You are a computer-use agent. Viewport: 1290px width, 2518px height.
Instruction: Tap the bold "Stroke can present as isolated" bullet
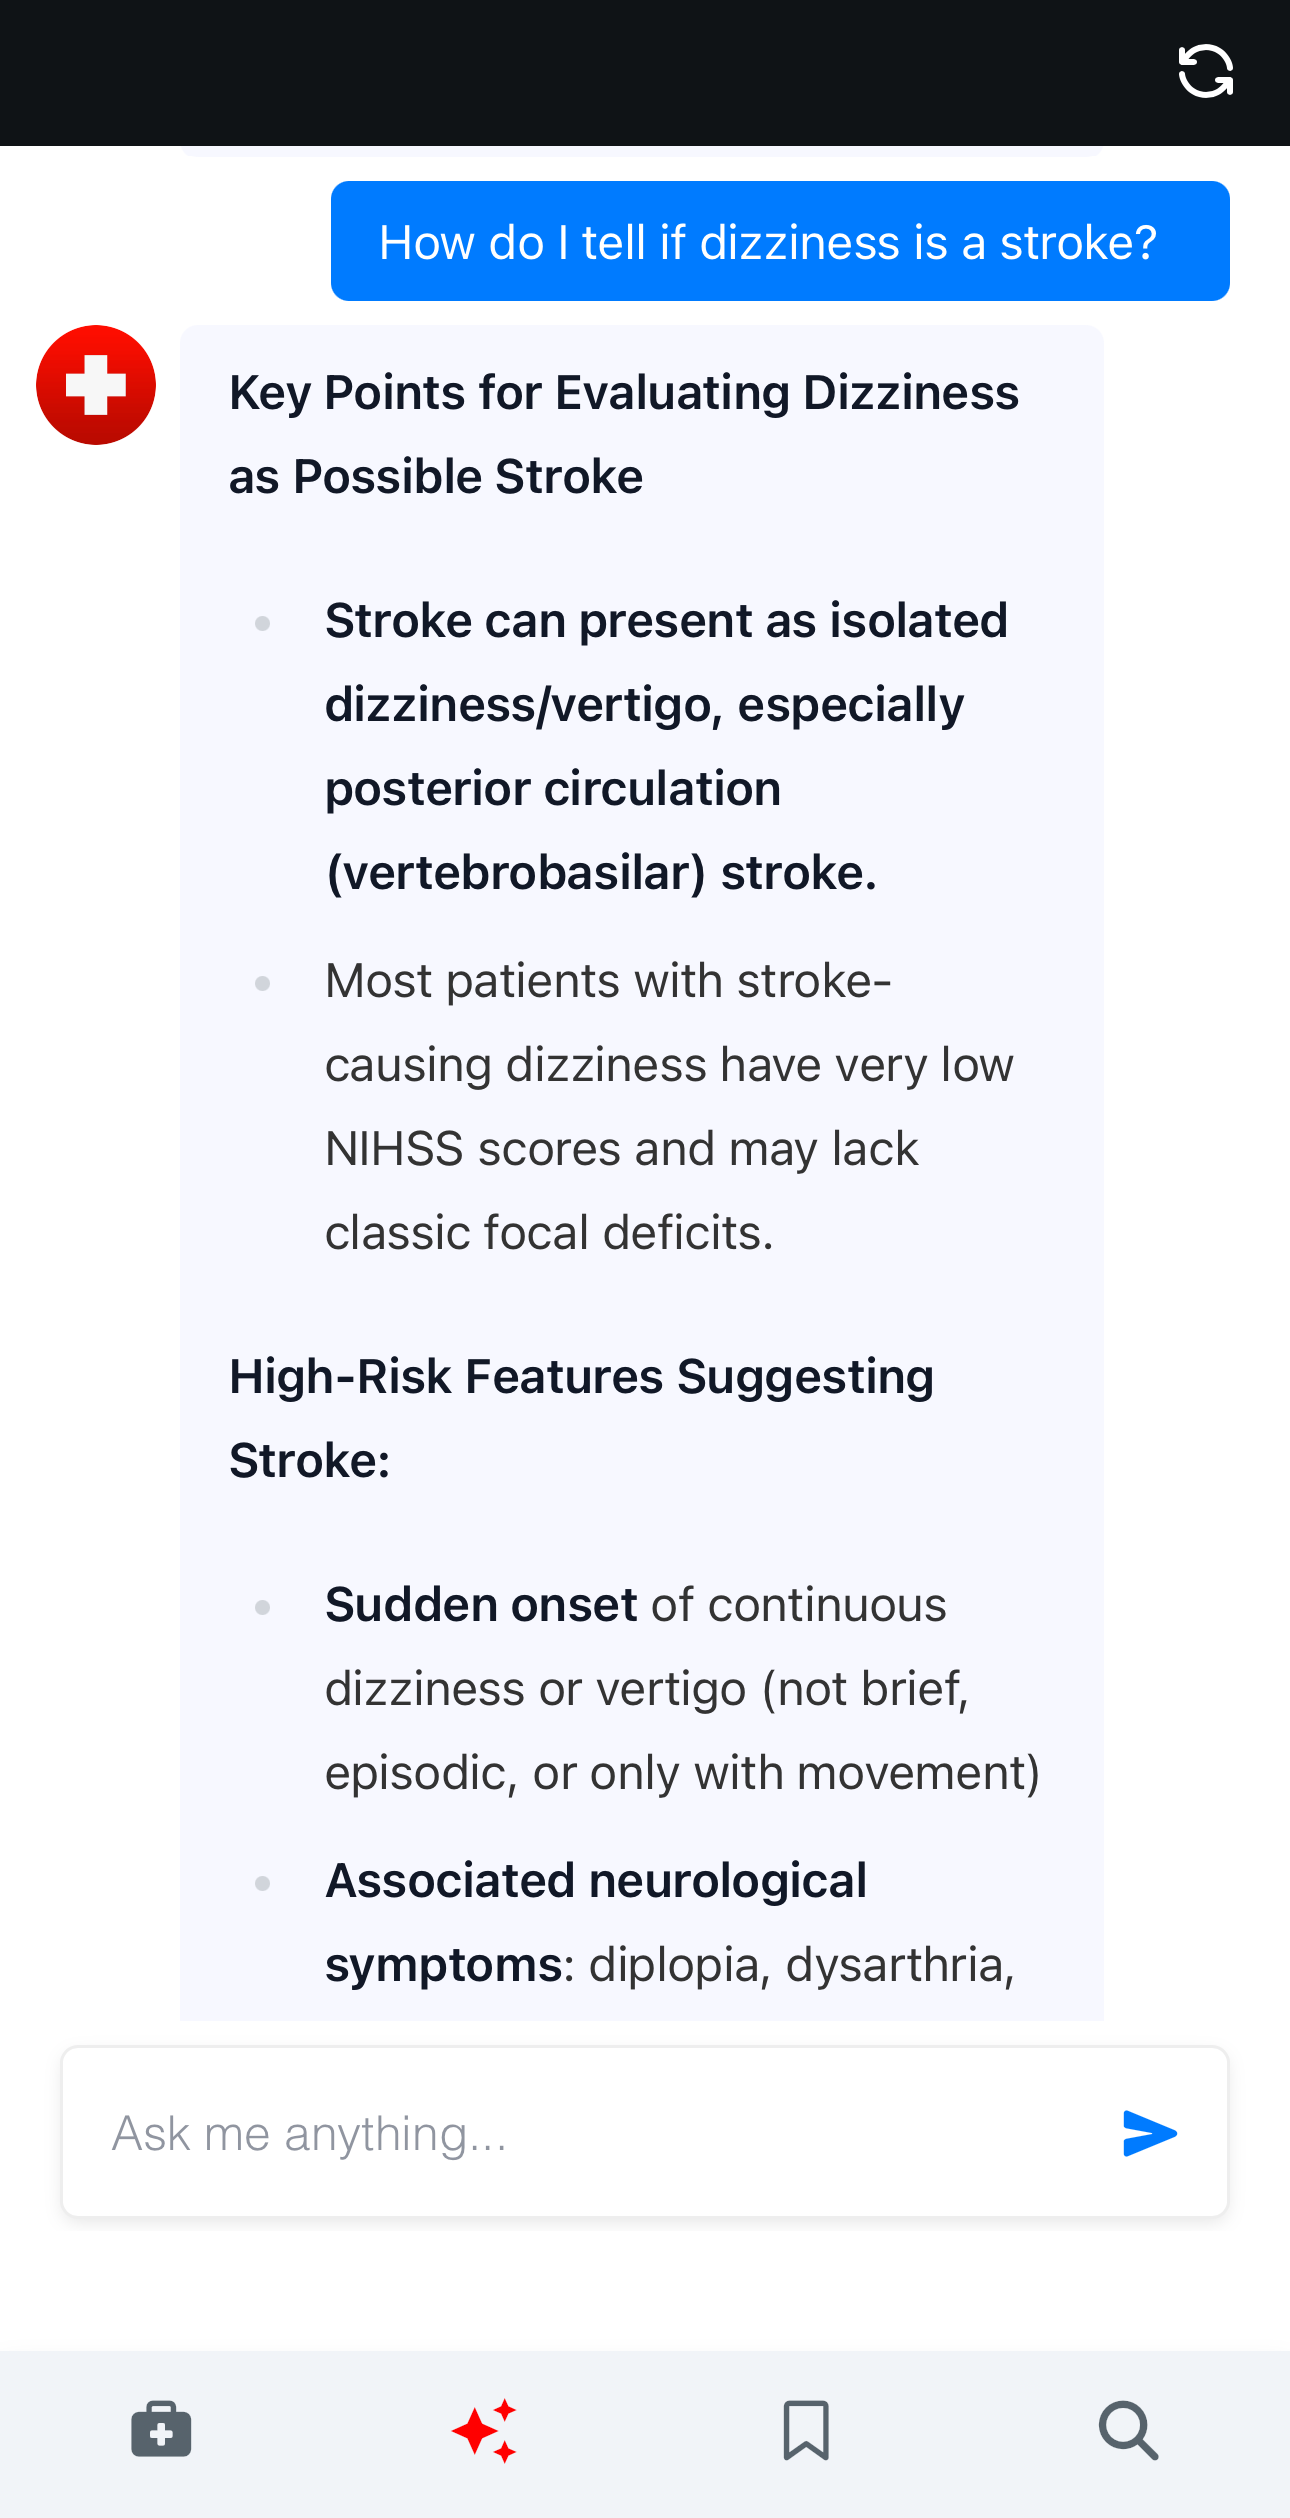pyautogui.click(x=666, y=621)
